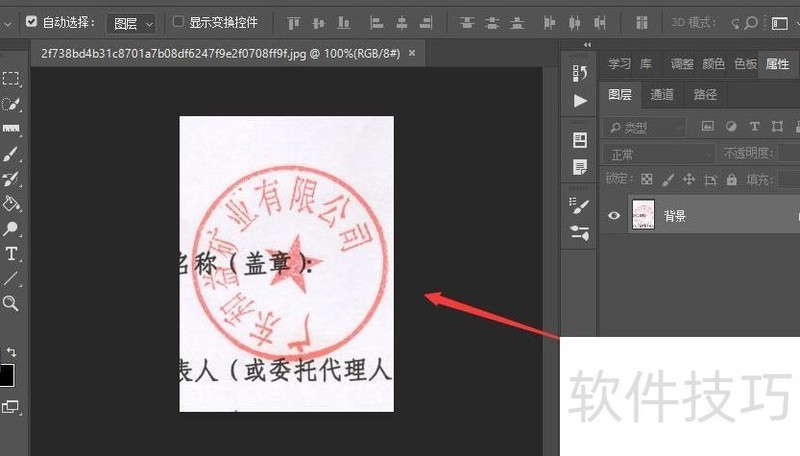Expand the 类型 layer filter dropdown
Viewport: 800px width, 456px height.
(645, 127)
